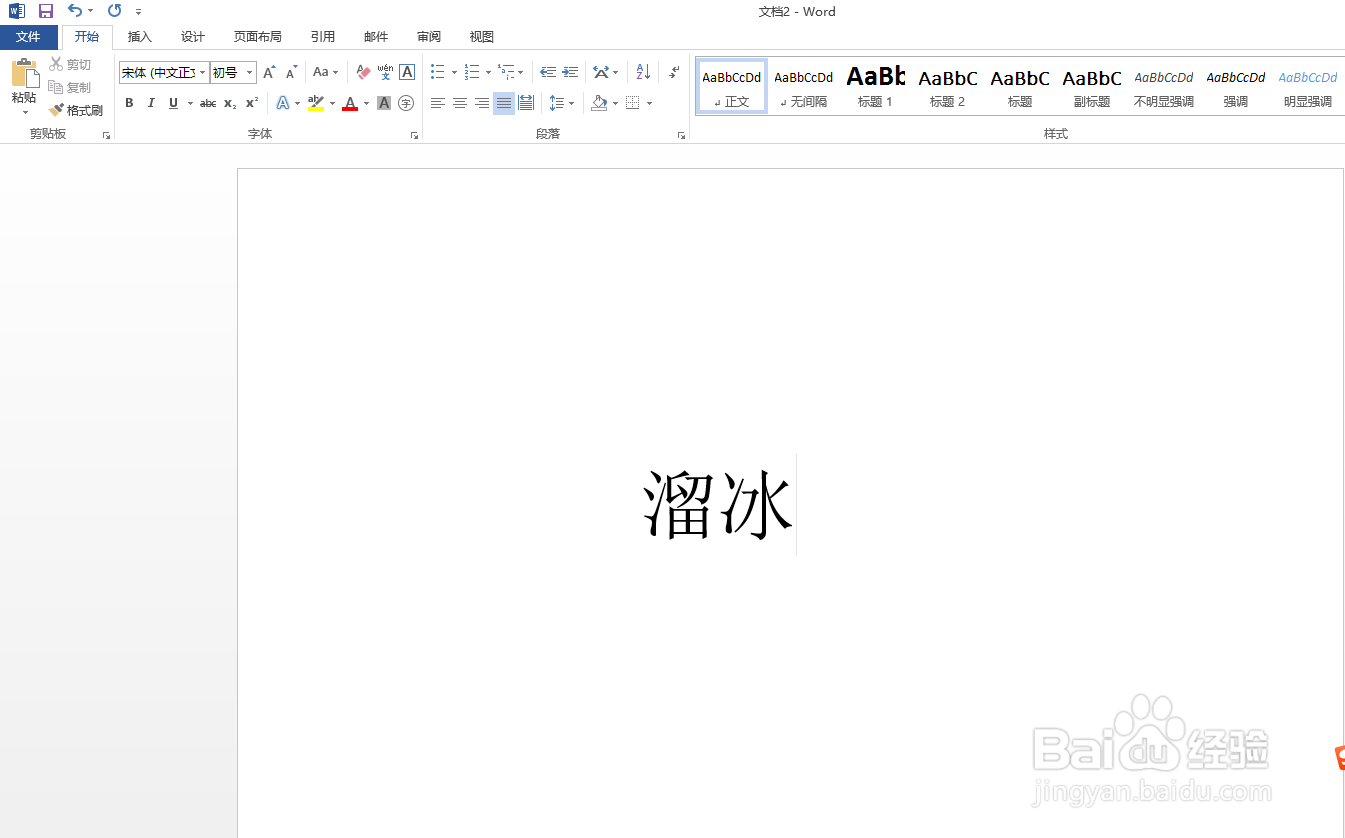Click the subscript icon
Image resolution: width=1345 pixels, height=838 pixels.
[x=229, y=102]
